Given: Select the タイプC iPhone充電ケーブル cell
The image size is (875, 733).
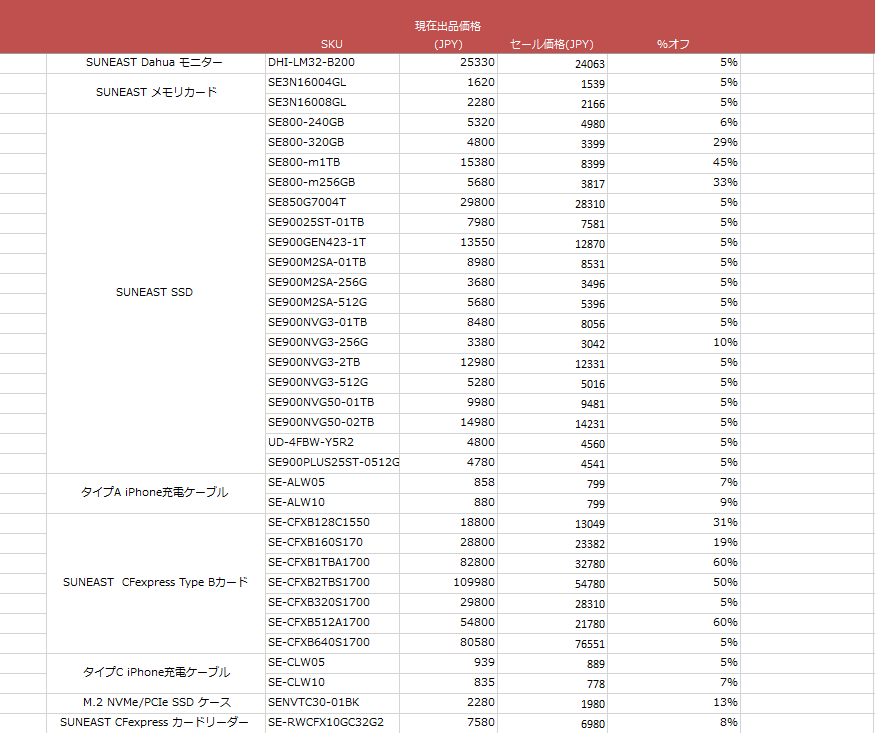Looking at the screenshot, I should pyautogui.click(x=155, y=673).
